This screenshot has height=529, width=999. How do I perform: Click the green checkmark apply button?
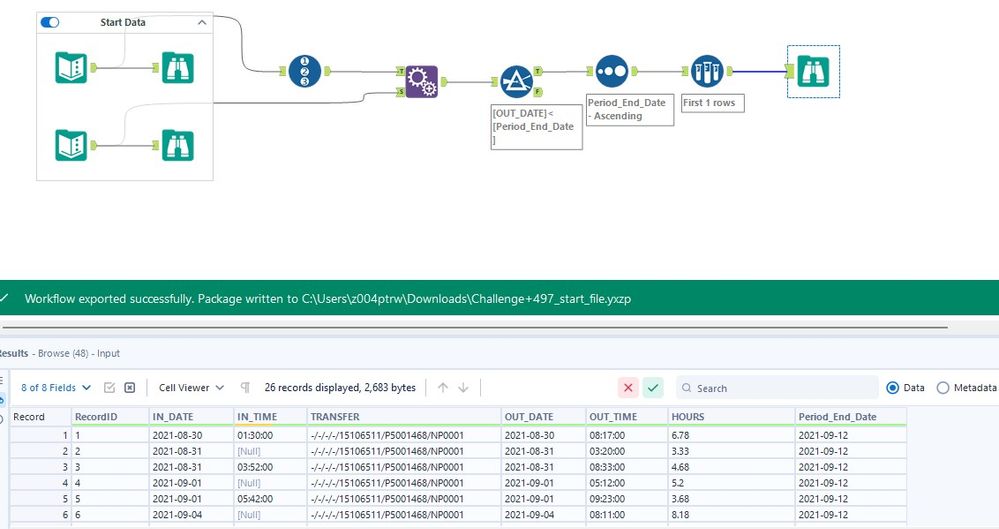click(x=653, y=388)
